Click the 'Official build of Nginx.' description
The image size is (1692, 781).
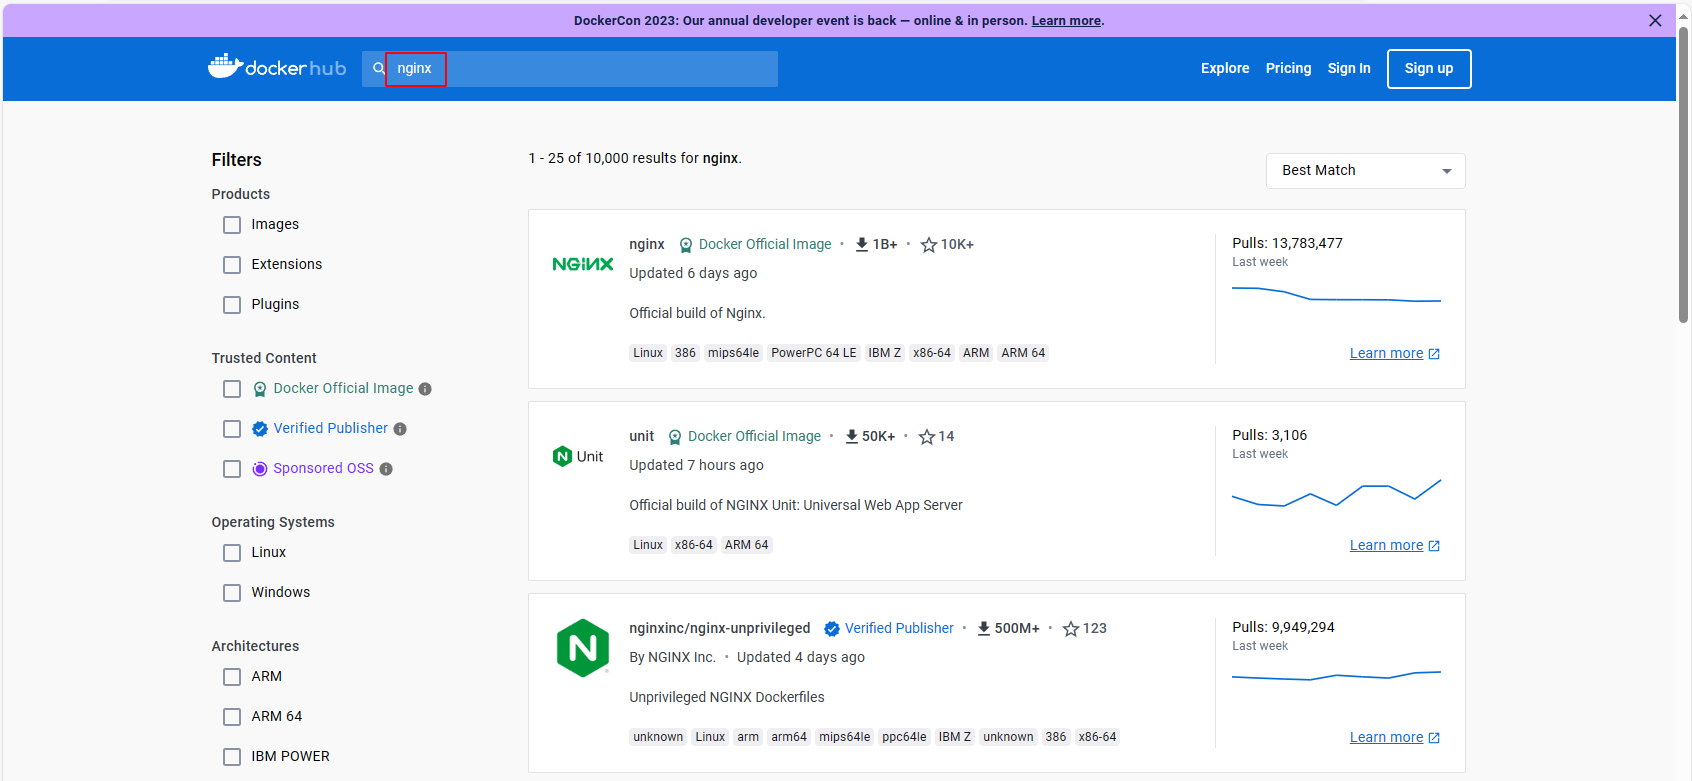tap(697, 313)
